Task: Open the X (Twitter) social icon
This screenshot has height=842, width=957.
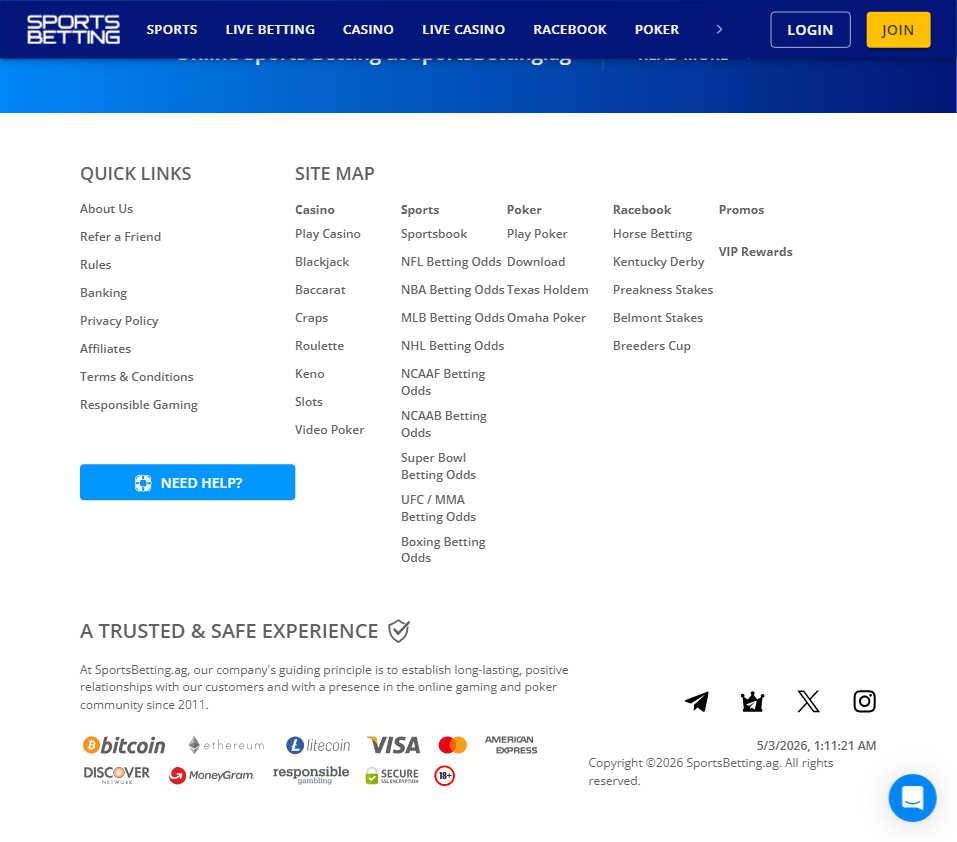Action: tap(809, 702)
